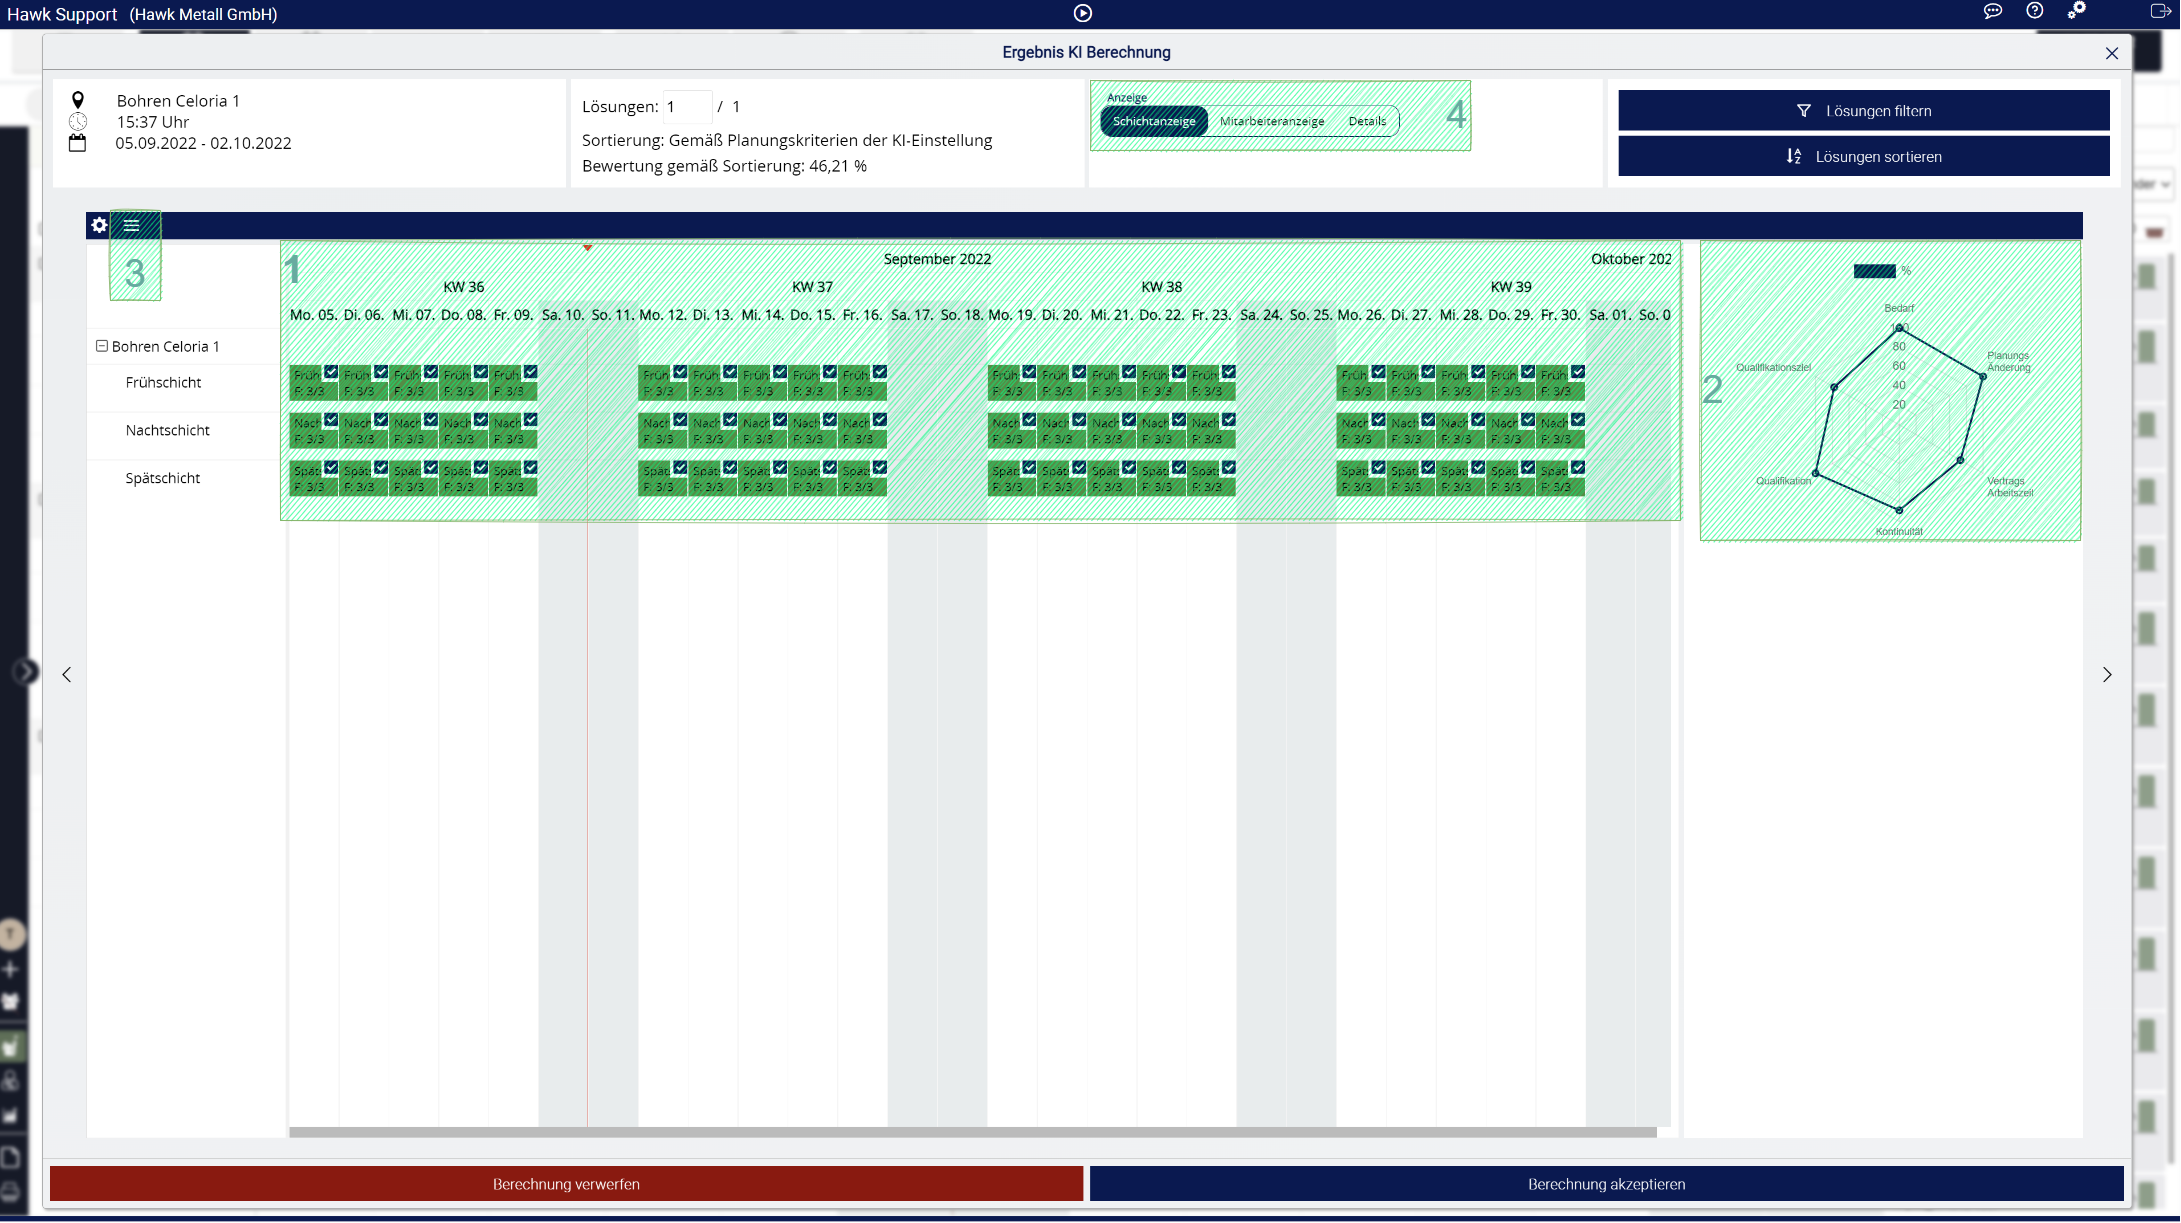Open the gear settings above the schedule

(x=99, y=225)
